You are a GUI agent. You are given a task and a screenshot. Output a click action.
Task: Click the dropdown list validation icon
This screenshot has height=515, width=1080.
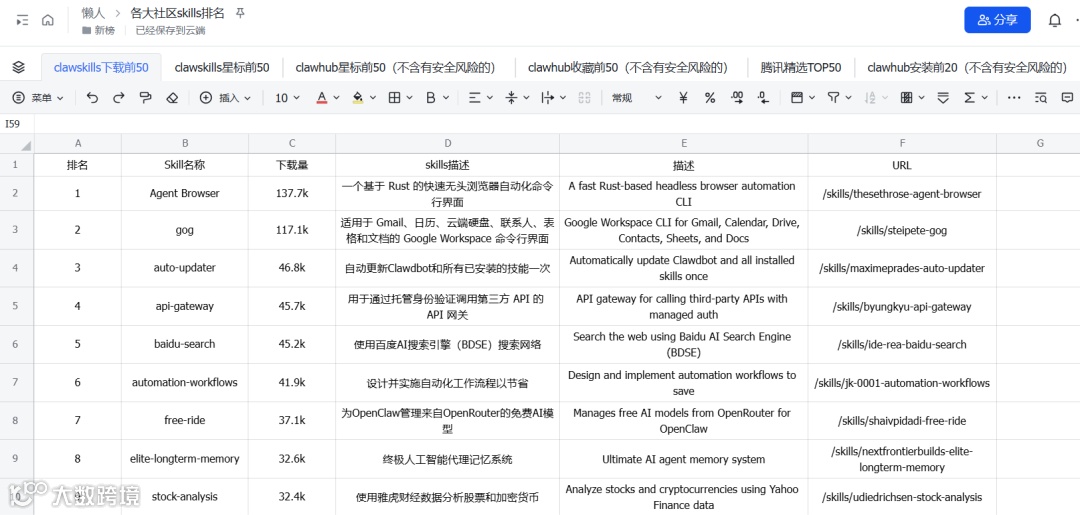[x=943, y=98]
